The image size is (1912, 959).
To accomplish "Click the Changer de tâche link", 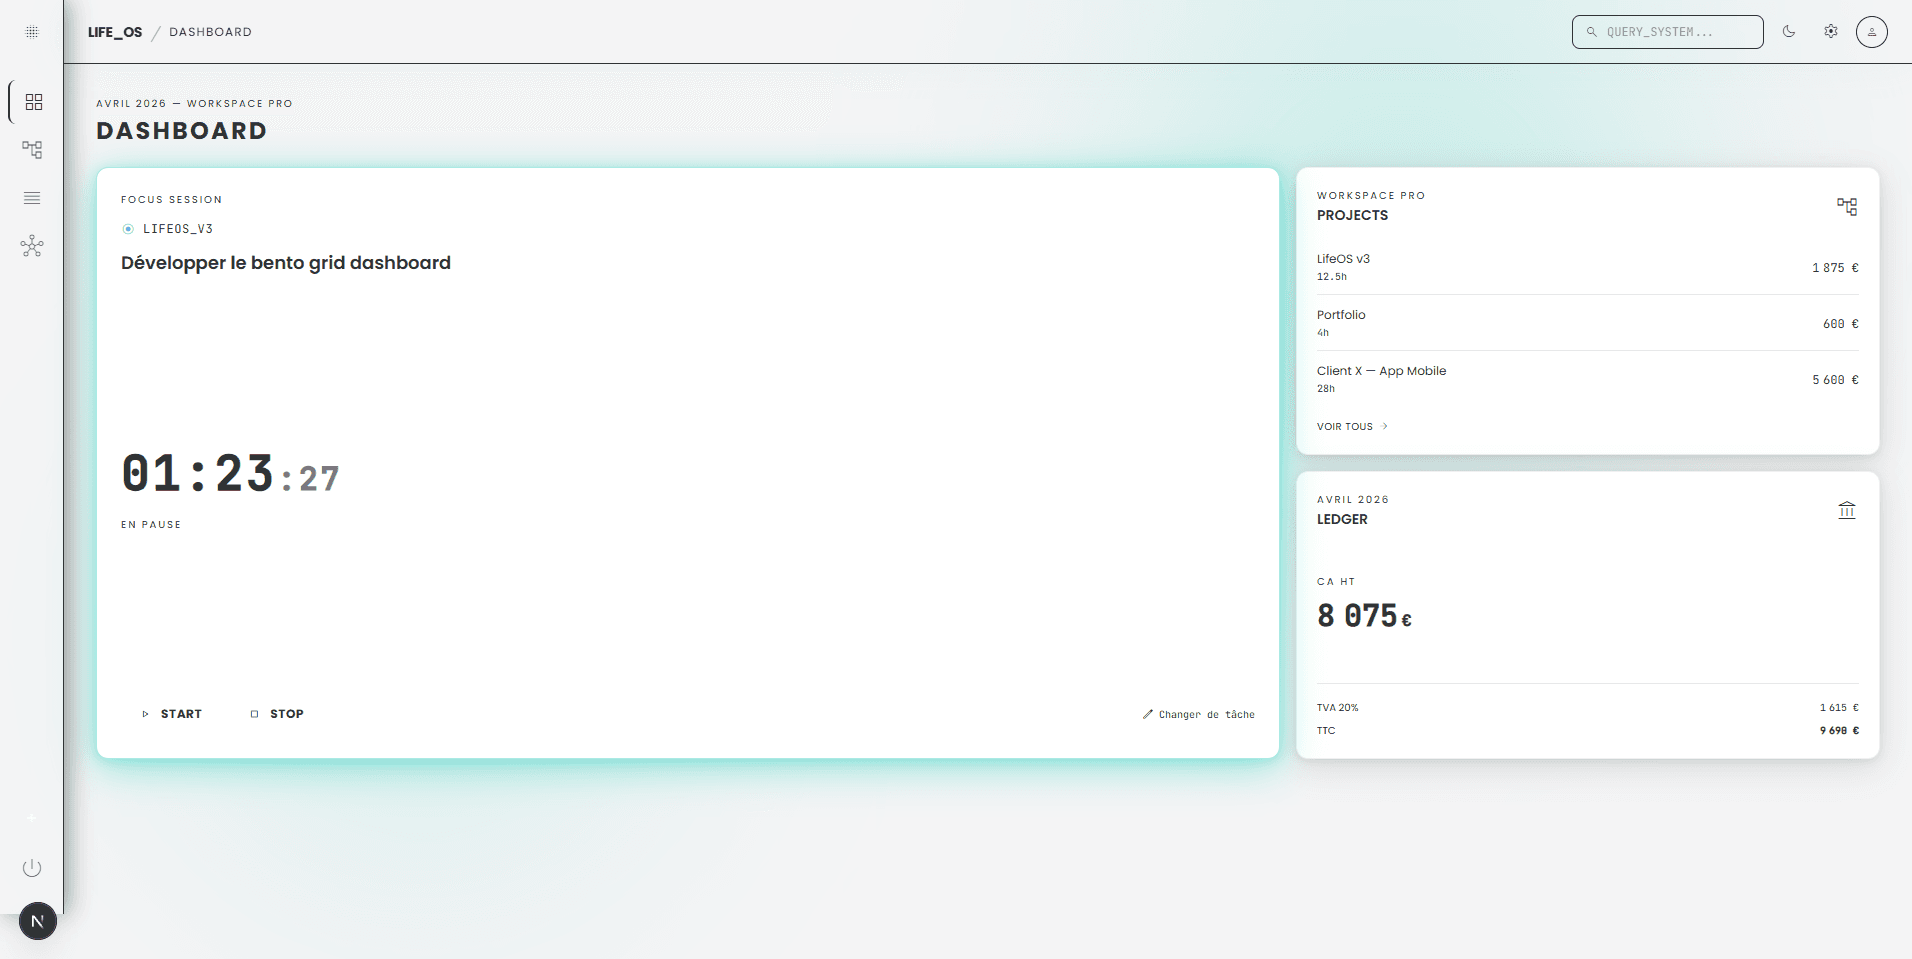I will (x=1198, y=715).
